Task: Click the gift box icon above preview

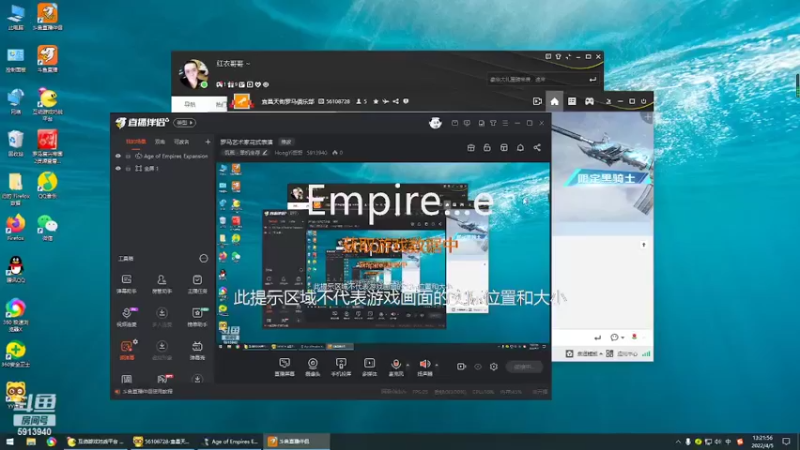Action: (x=471, y=147)
